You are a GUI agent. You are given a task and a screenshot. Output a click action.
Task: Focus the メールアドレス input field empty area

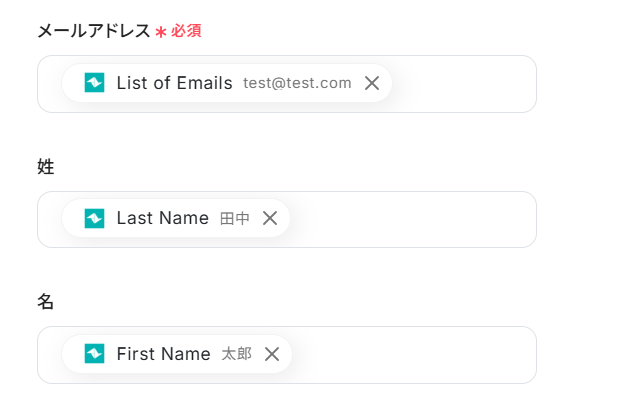tap(460, 84)
